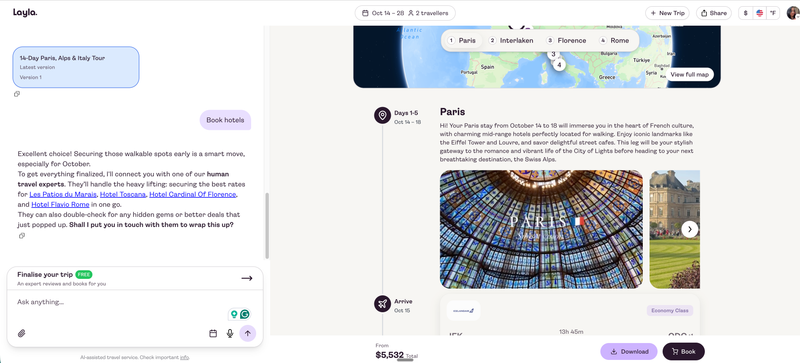Screen dimensions: 800x363
Task: Click map marker number 3
Action: [x=553, y=54]
